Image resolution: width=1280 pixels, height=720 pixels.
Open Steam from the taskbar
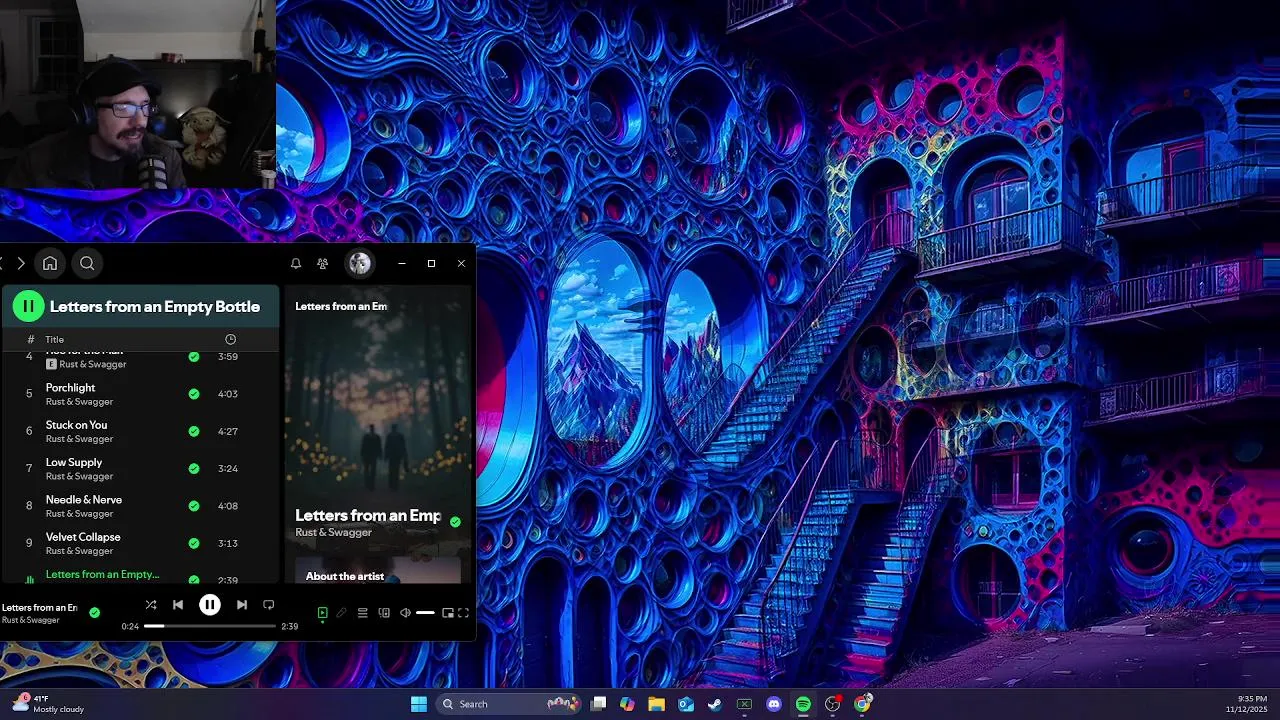(x=715, y=704)
